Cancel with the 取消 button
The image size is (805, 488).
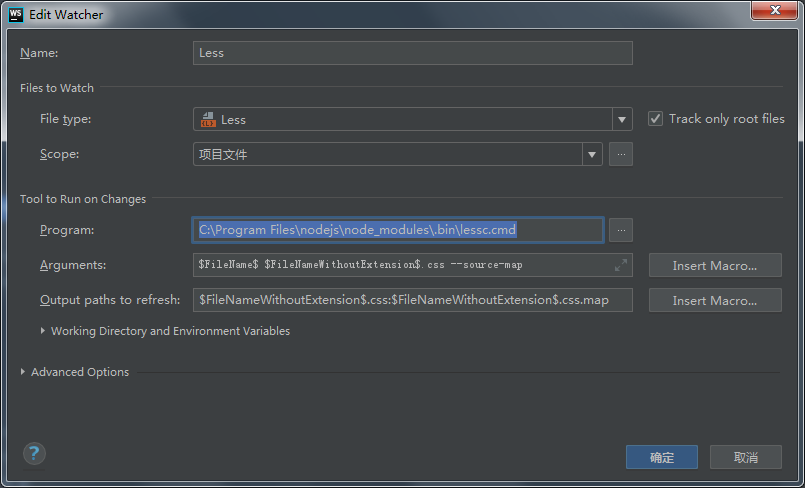745,457
